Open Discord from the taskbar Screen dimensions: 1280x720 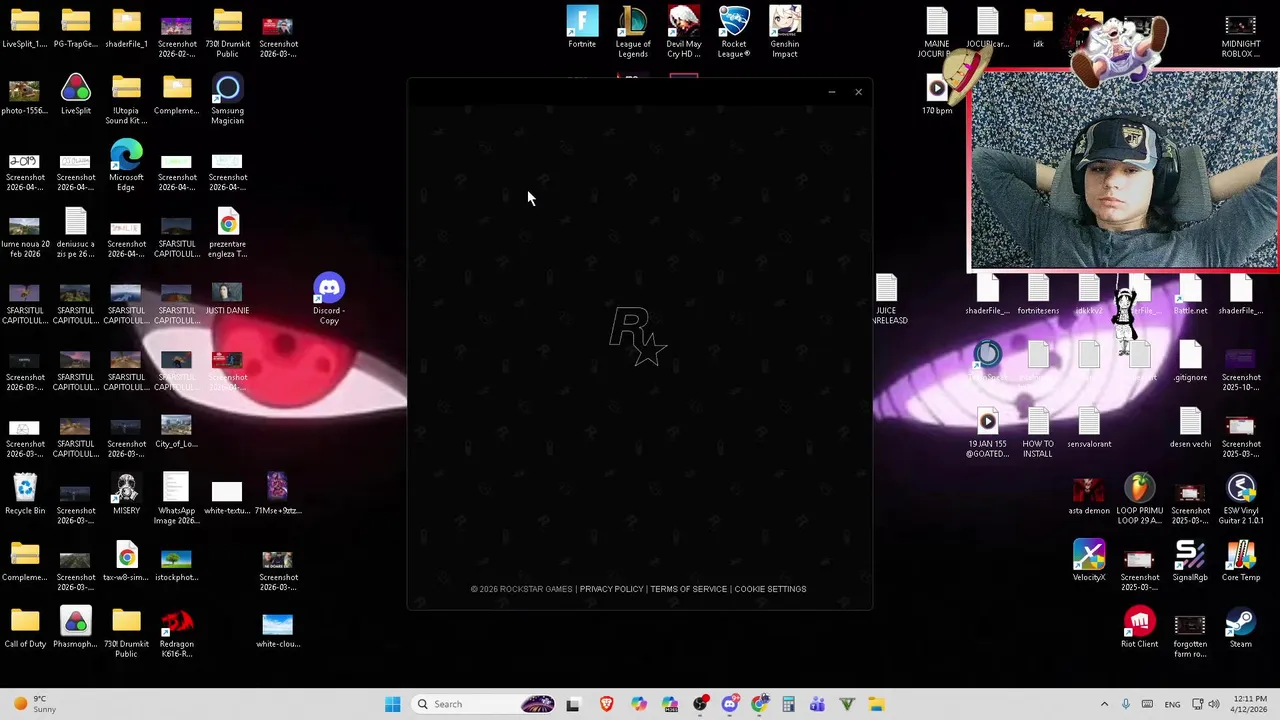tap(730, 704)
